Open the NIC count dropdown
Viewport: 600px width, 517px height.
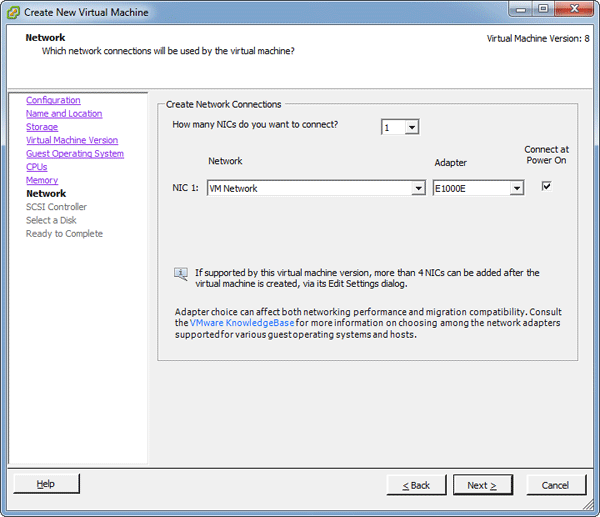pos(400,127)
